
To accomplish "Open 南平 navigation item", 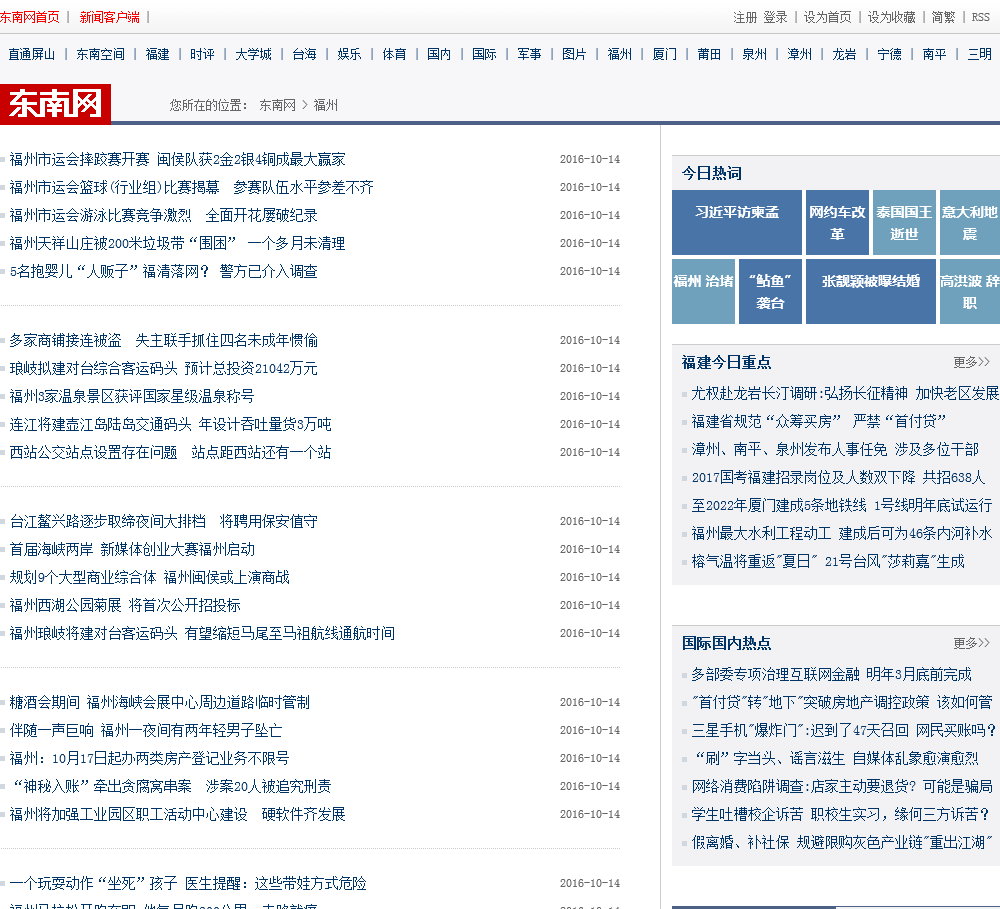I will tap(934, 54).
